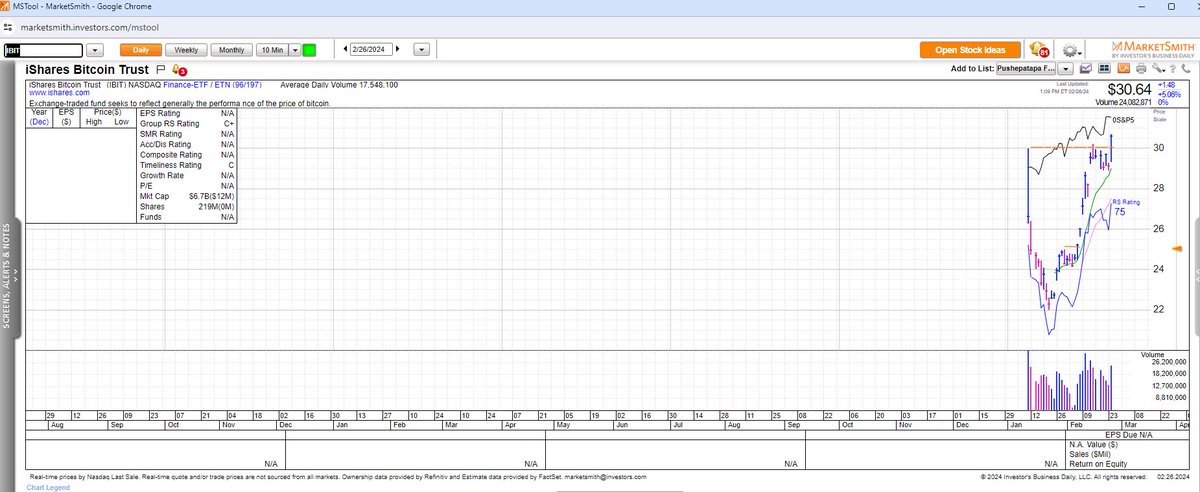Screen dimensions: 1200x492
Task: Click the orange chart markup icon
Action: [1122, 69]
